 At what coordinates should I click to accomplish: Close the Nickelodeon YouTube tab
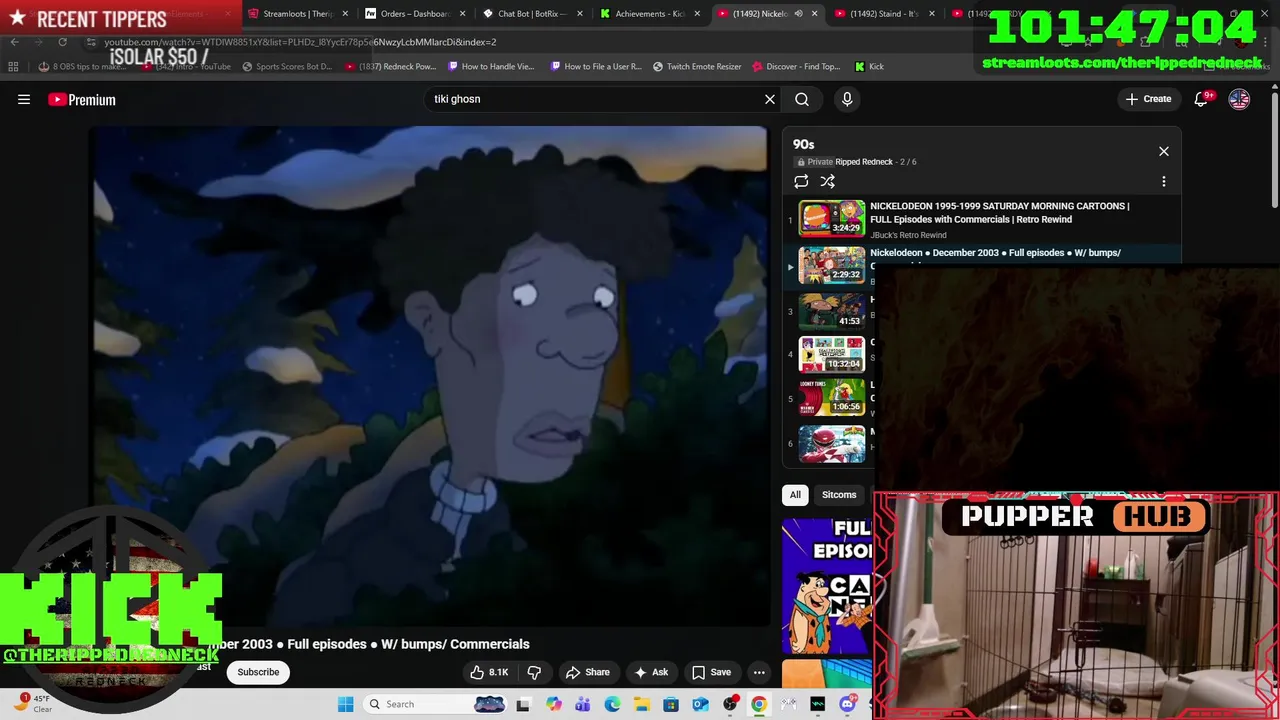pyautogui.click(x=814, y=14)
